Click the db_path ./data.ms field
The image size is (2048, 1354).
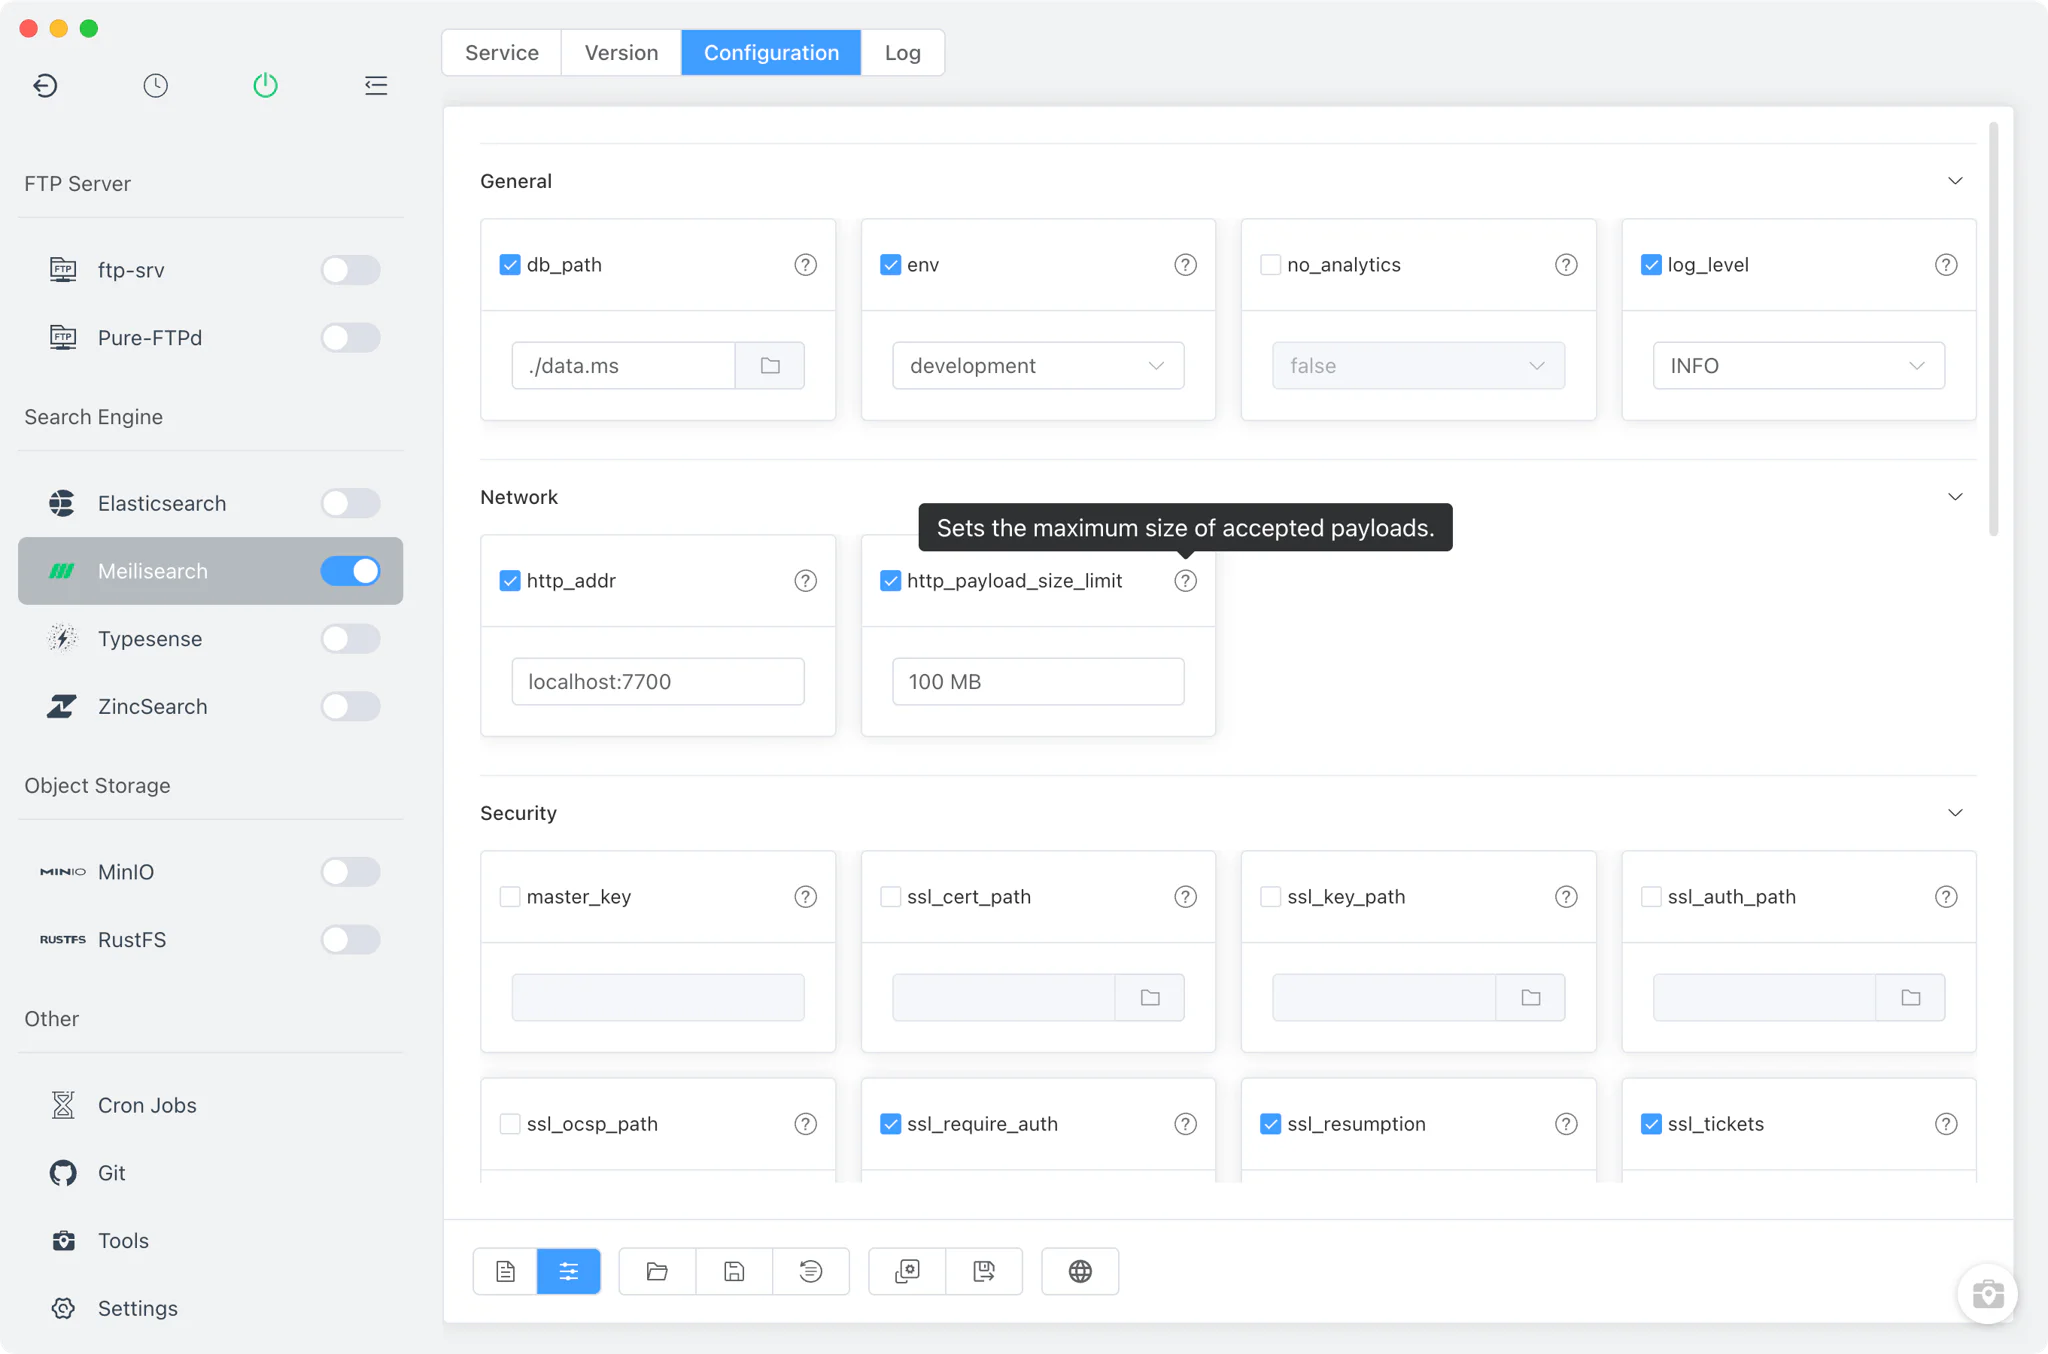pos(624,366)
